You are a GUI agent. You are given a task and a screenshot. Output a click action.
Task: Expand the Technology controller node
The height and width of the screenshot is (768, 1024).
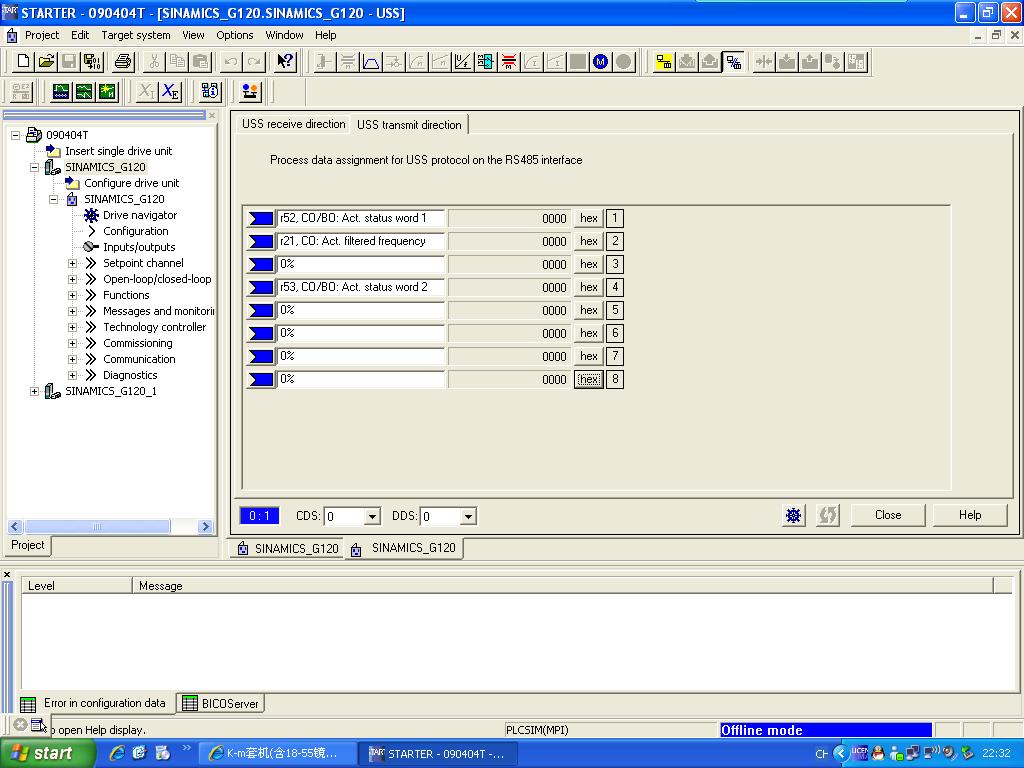72,327
